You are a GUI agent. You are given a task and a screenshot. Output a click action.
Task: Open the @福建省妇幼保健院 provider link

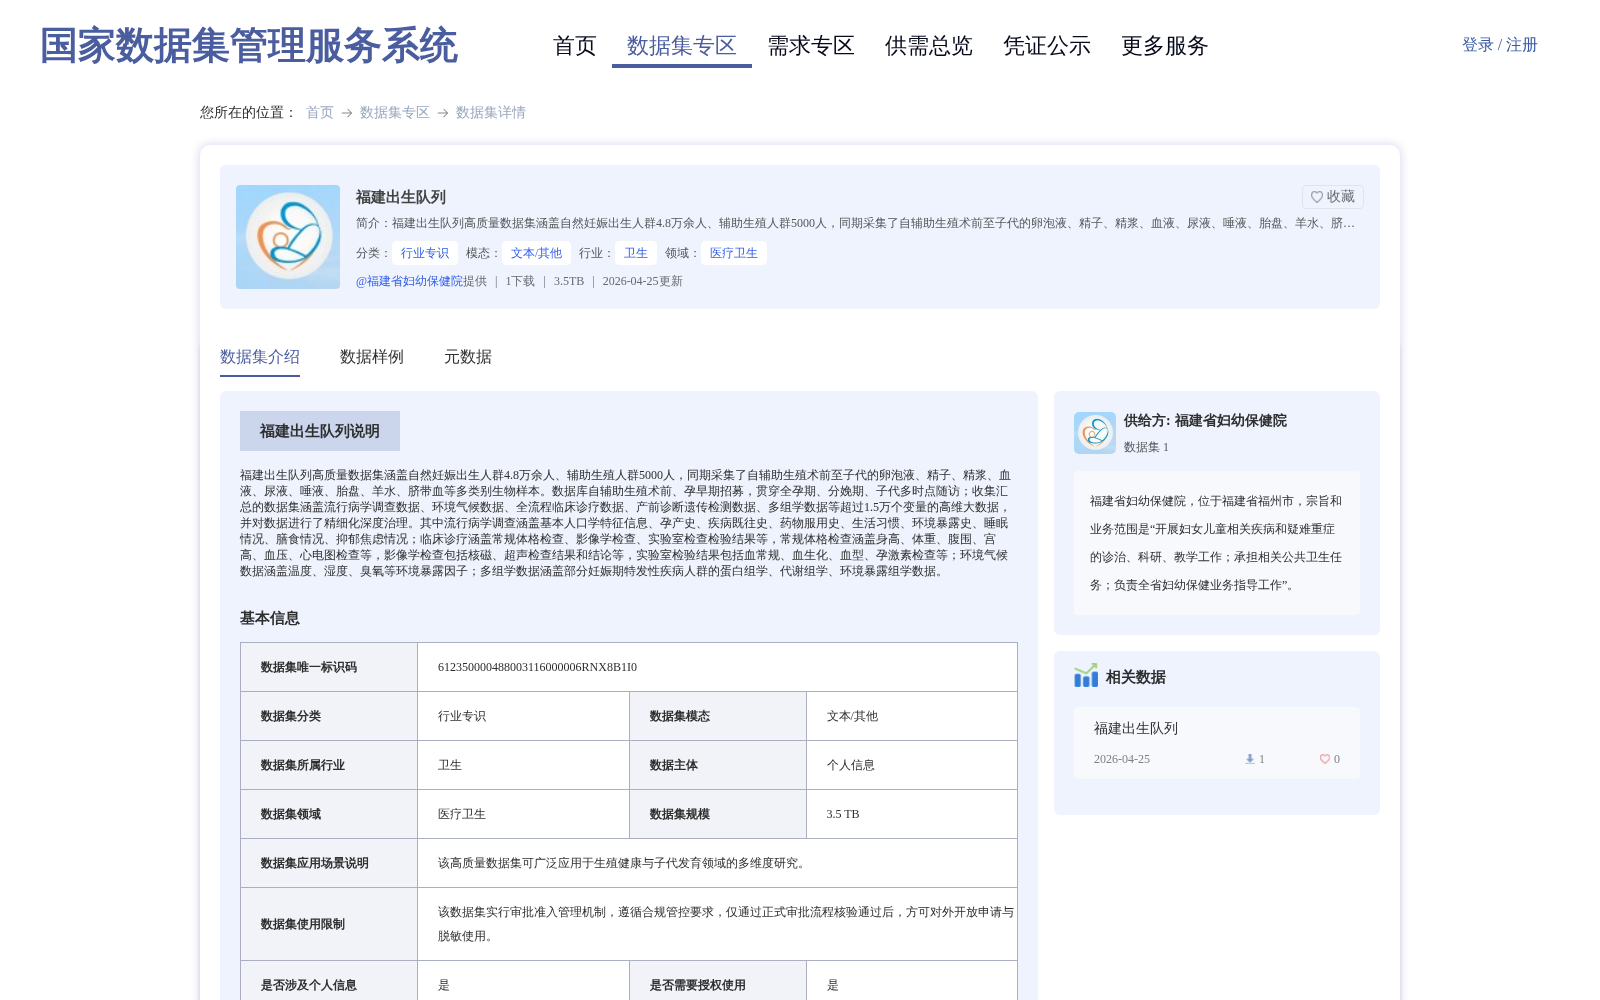(409, 281)
